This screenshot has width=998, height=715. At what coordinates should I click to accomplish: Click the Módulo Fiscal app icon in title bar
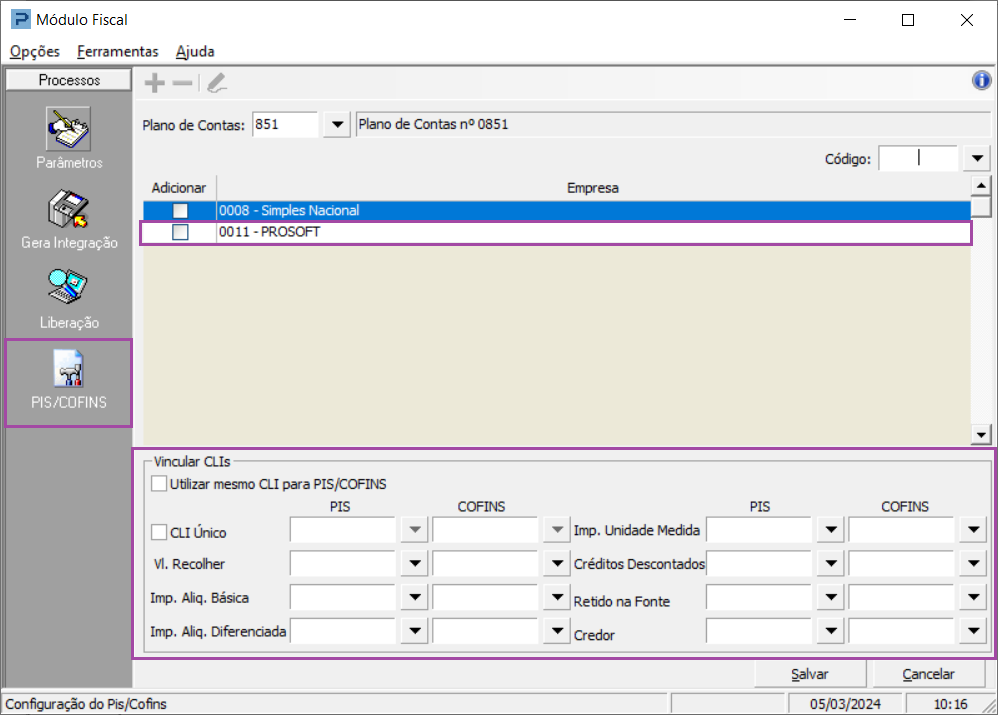[x=21, y=20]
